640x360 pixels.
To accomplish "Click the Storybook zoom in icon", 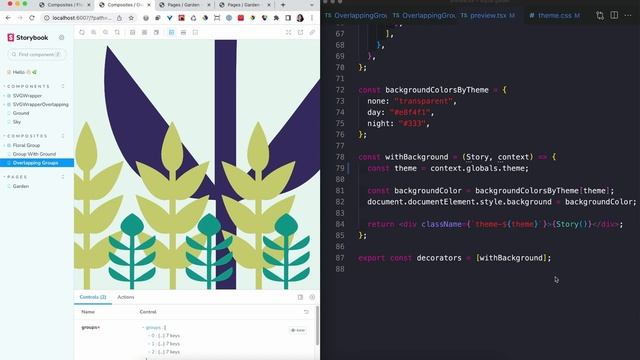I will [93, 32].
